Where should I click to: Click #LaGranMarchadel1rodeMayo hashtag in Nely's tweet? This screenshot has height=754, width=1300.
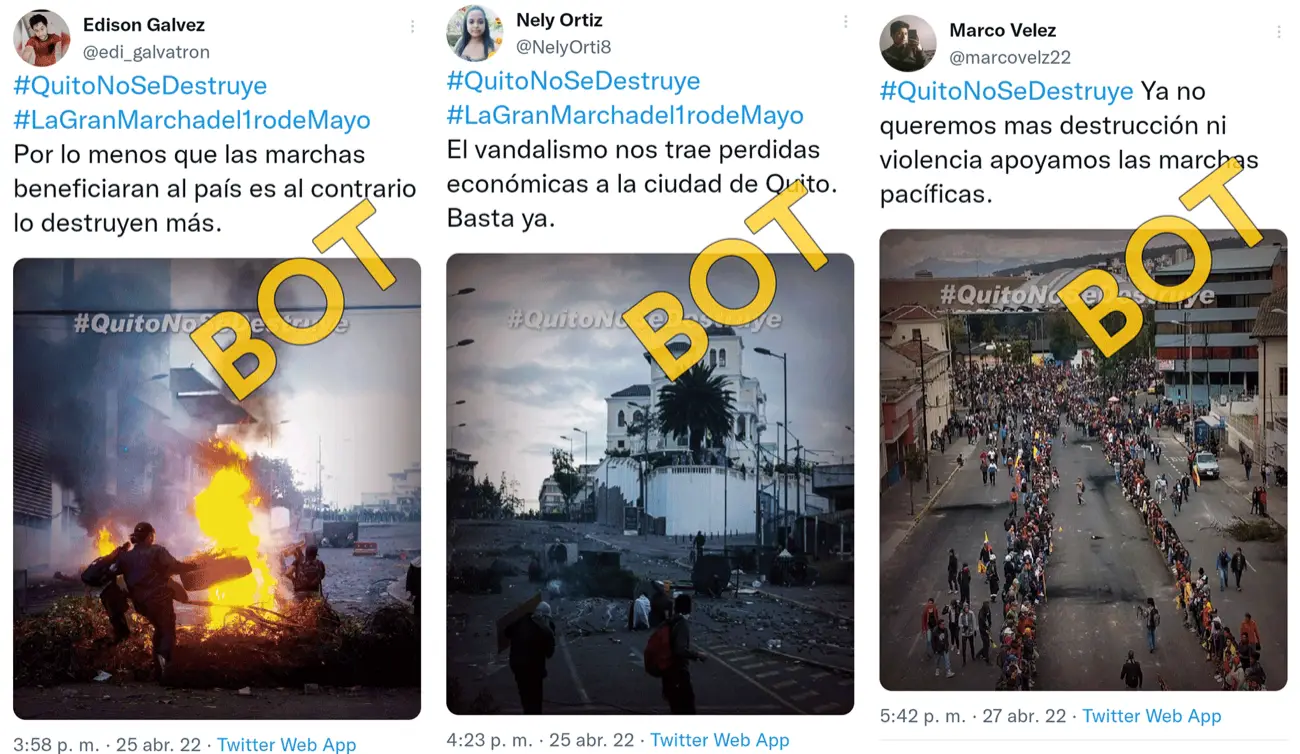(625, 115)
